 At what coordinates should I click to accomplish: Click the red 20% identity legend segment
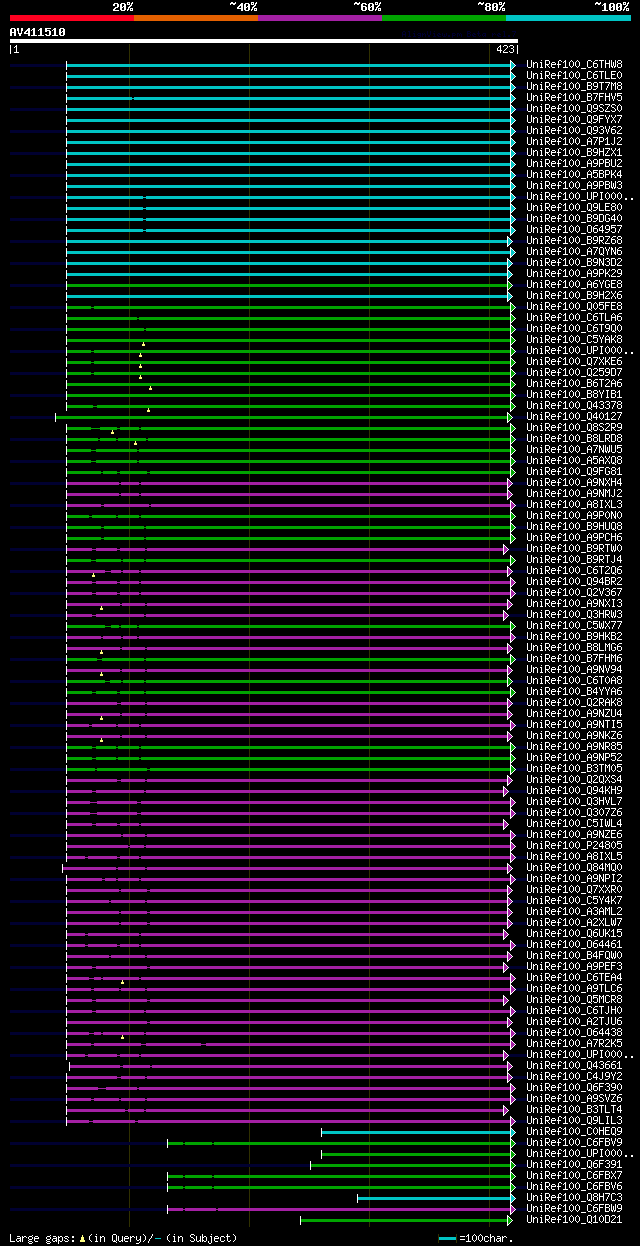coord(71,18)
